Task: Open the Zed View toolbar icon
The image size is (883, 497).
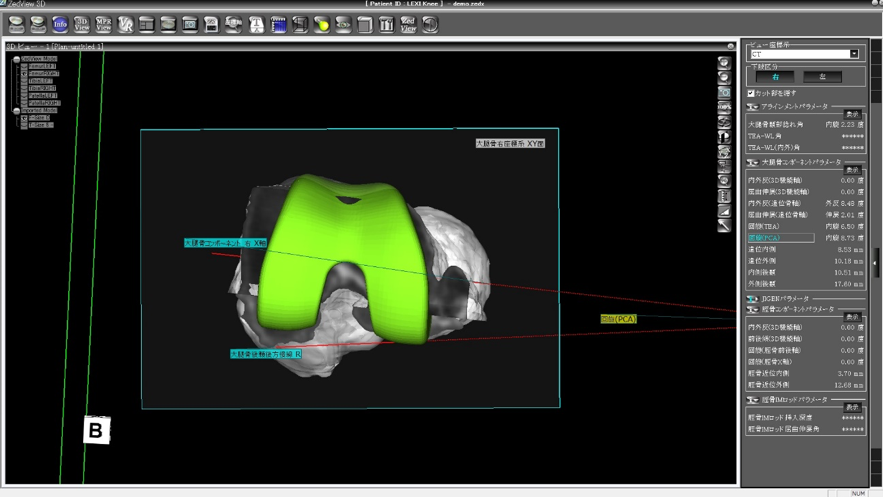Action: 408,24
